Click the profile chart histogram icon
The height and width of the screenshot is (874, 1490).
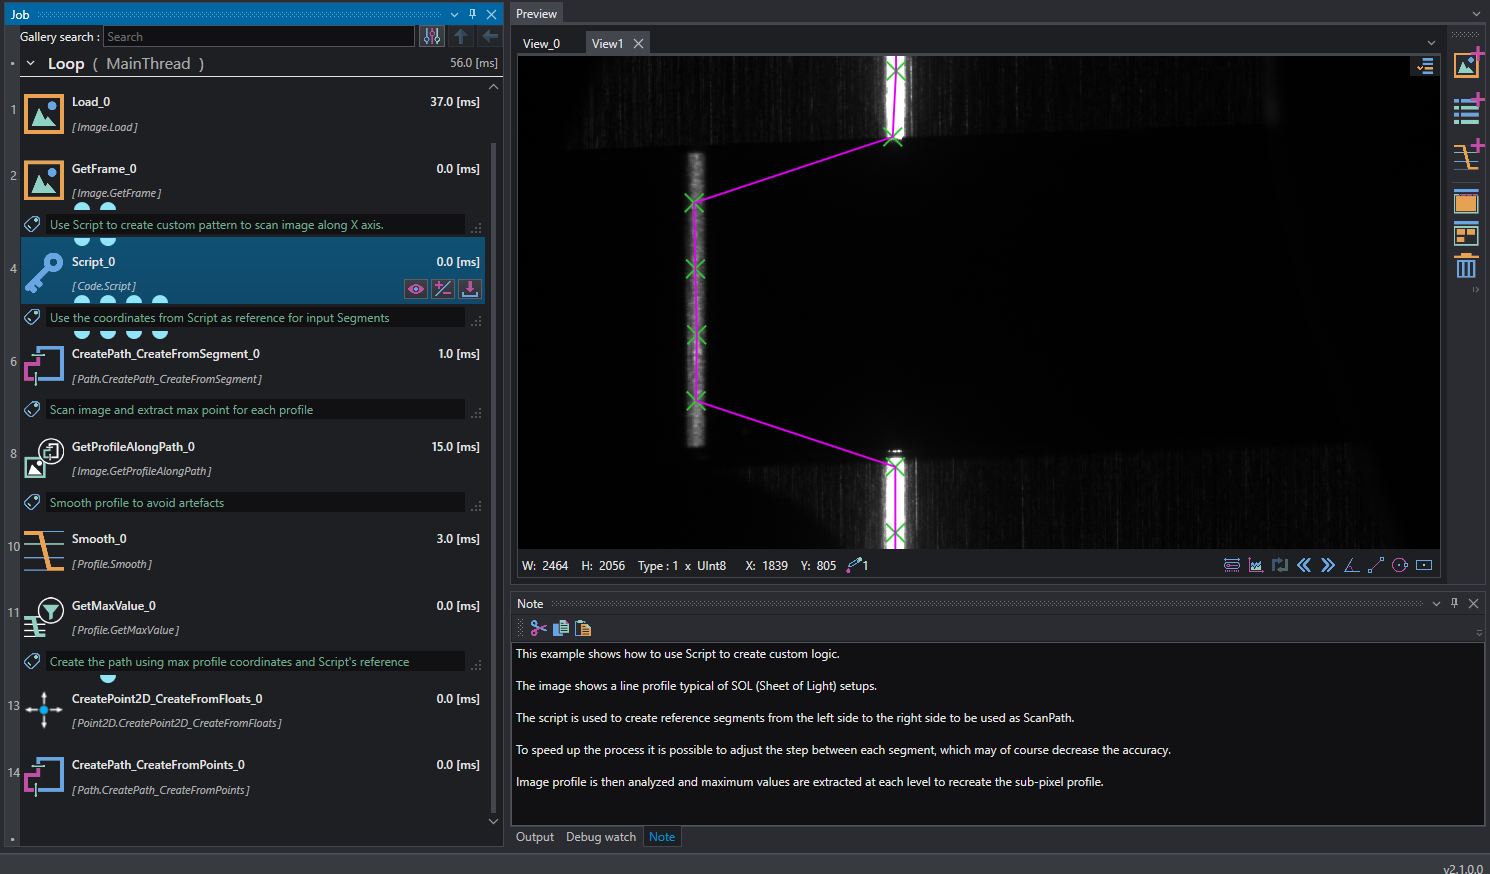click(x=1256, y=565)
